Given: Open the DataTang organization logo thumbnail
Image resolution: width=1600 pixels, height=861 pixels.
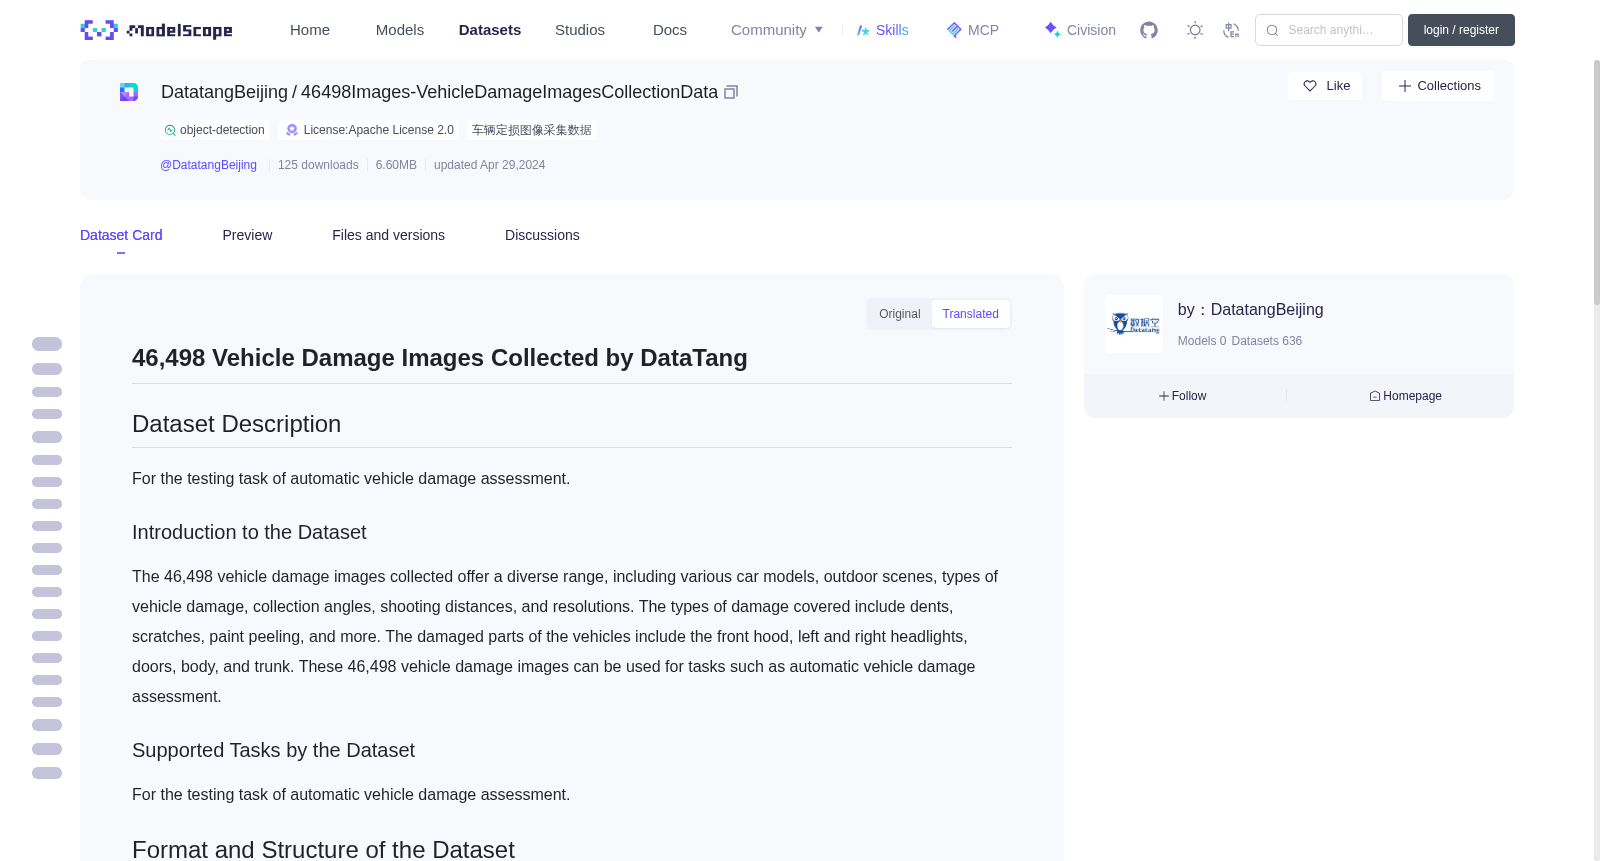Looking at the screenshot, I should click(x=1134, y=324).
